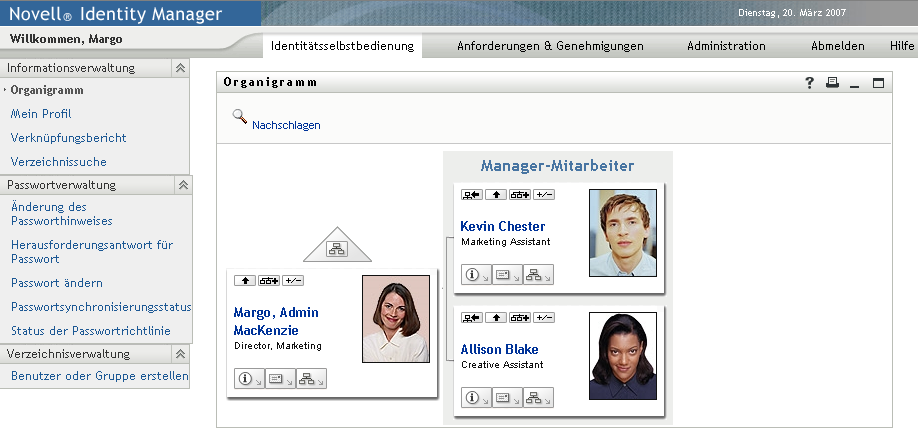Toggle the +/- expand button on Allison Blake's card
The height and width of the screenshot is (428, 918).
click(x=544, y=318)
